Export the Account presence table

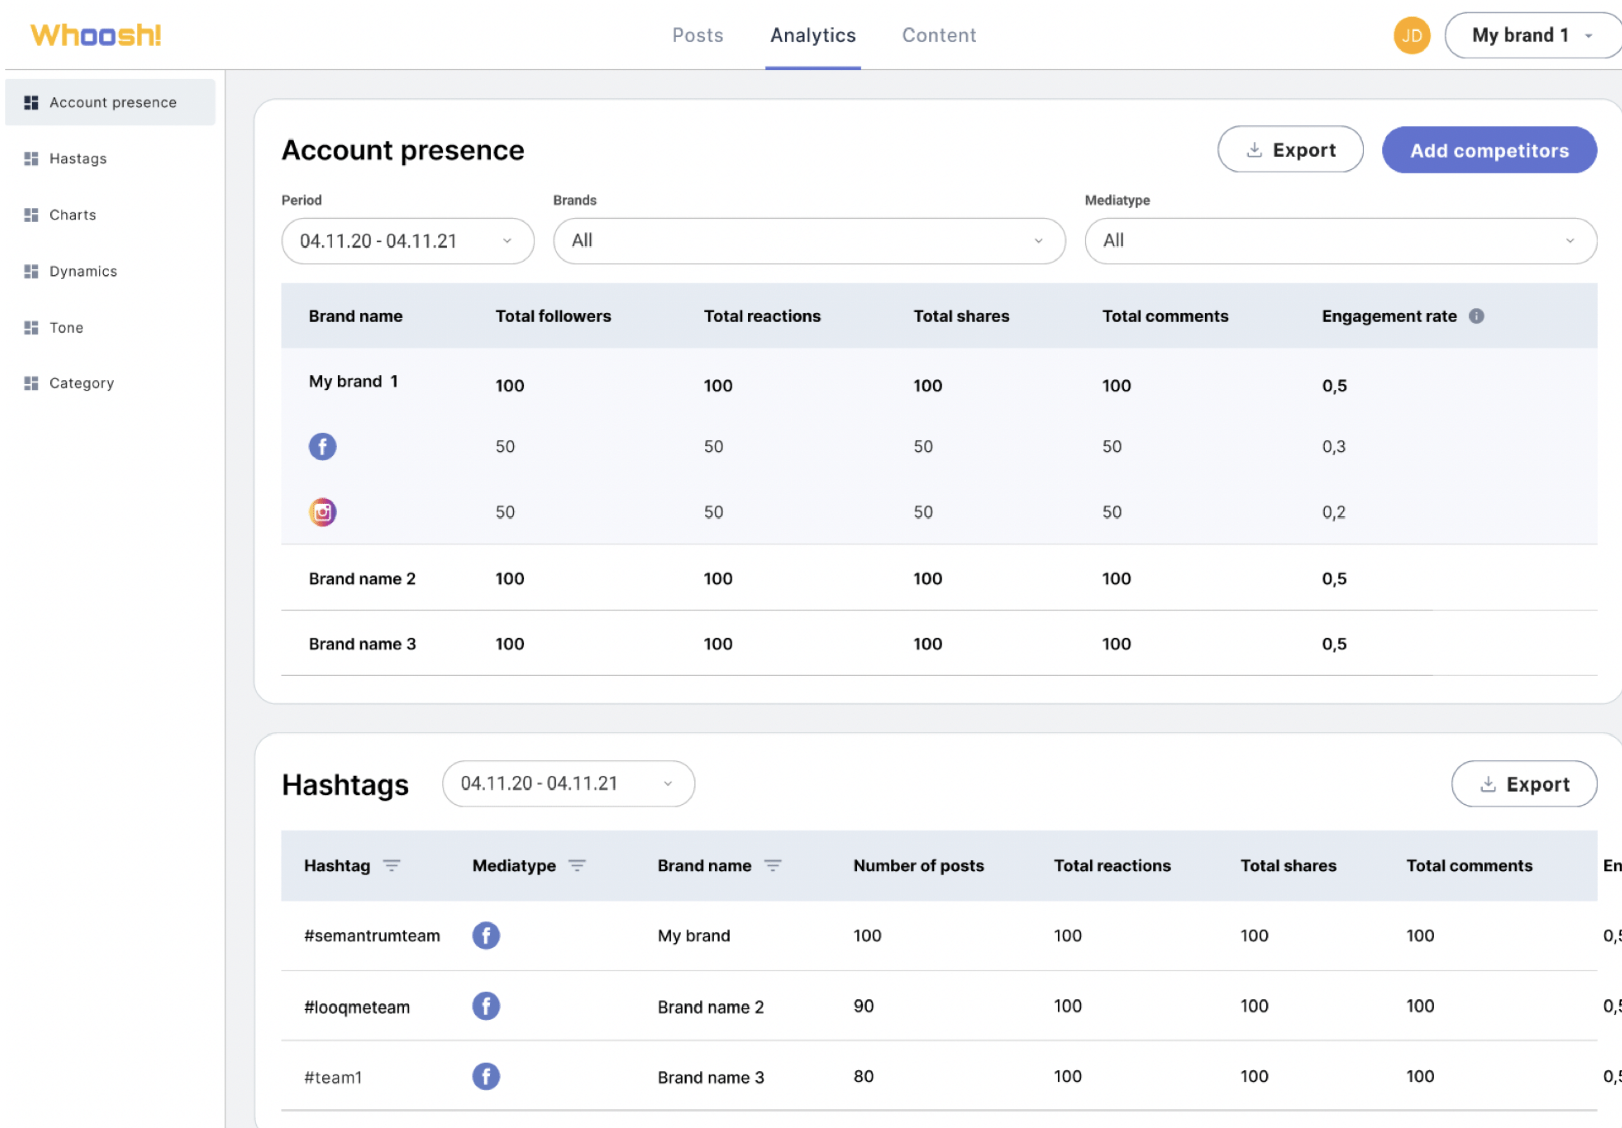click(x=1289, y=150)
